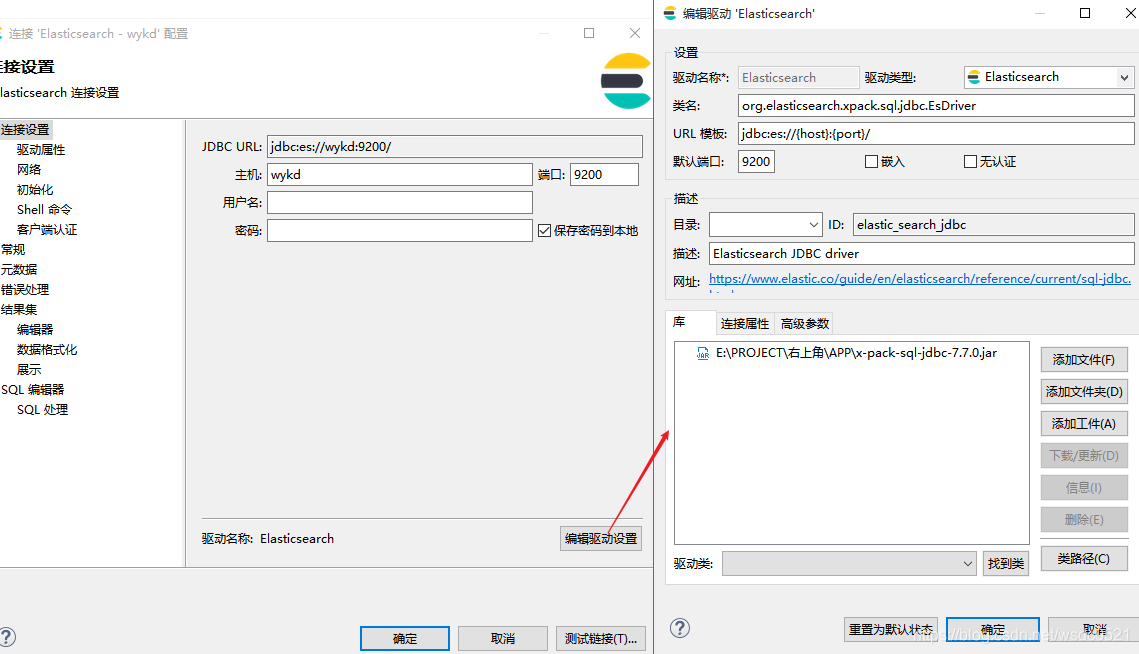Click the 密码 input field
The height and width of the screenshot is (654, 1139).
point(400,230)
